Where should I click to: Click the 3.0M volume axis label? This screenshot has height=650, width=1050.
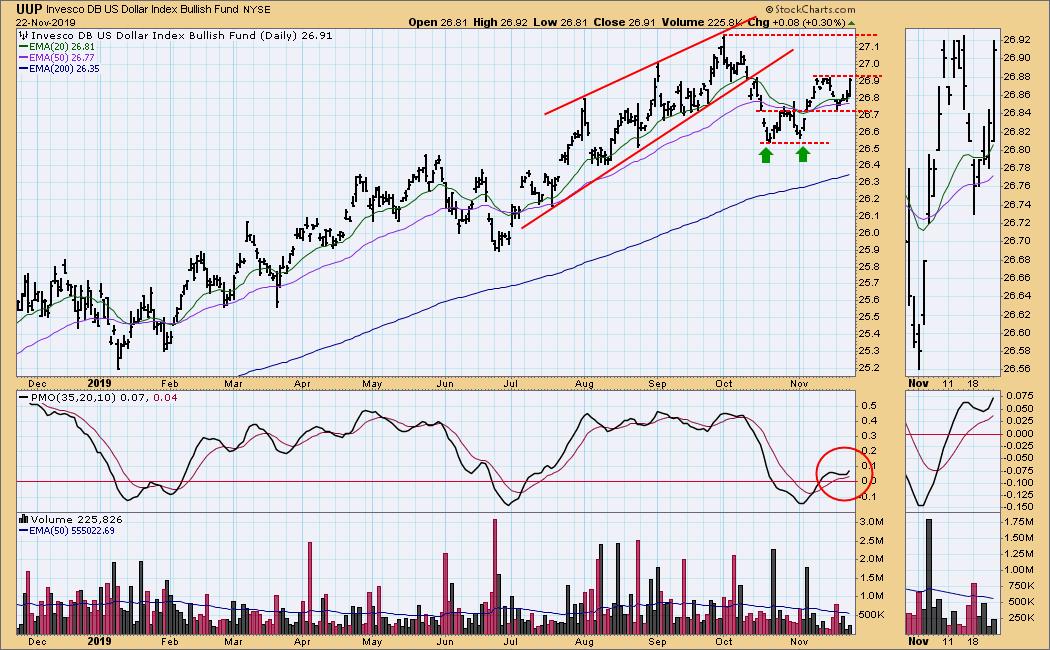872,521
